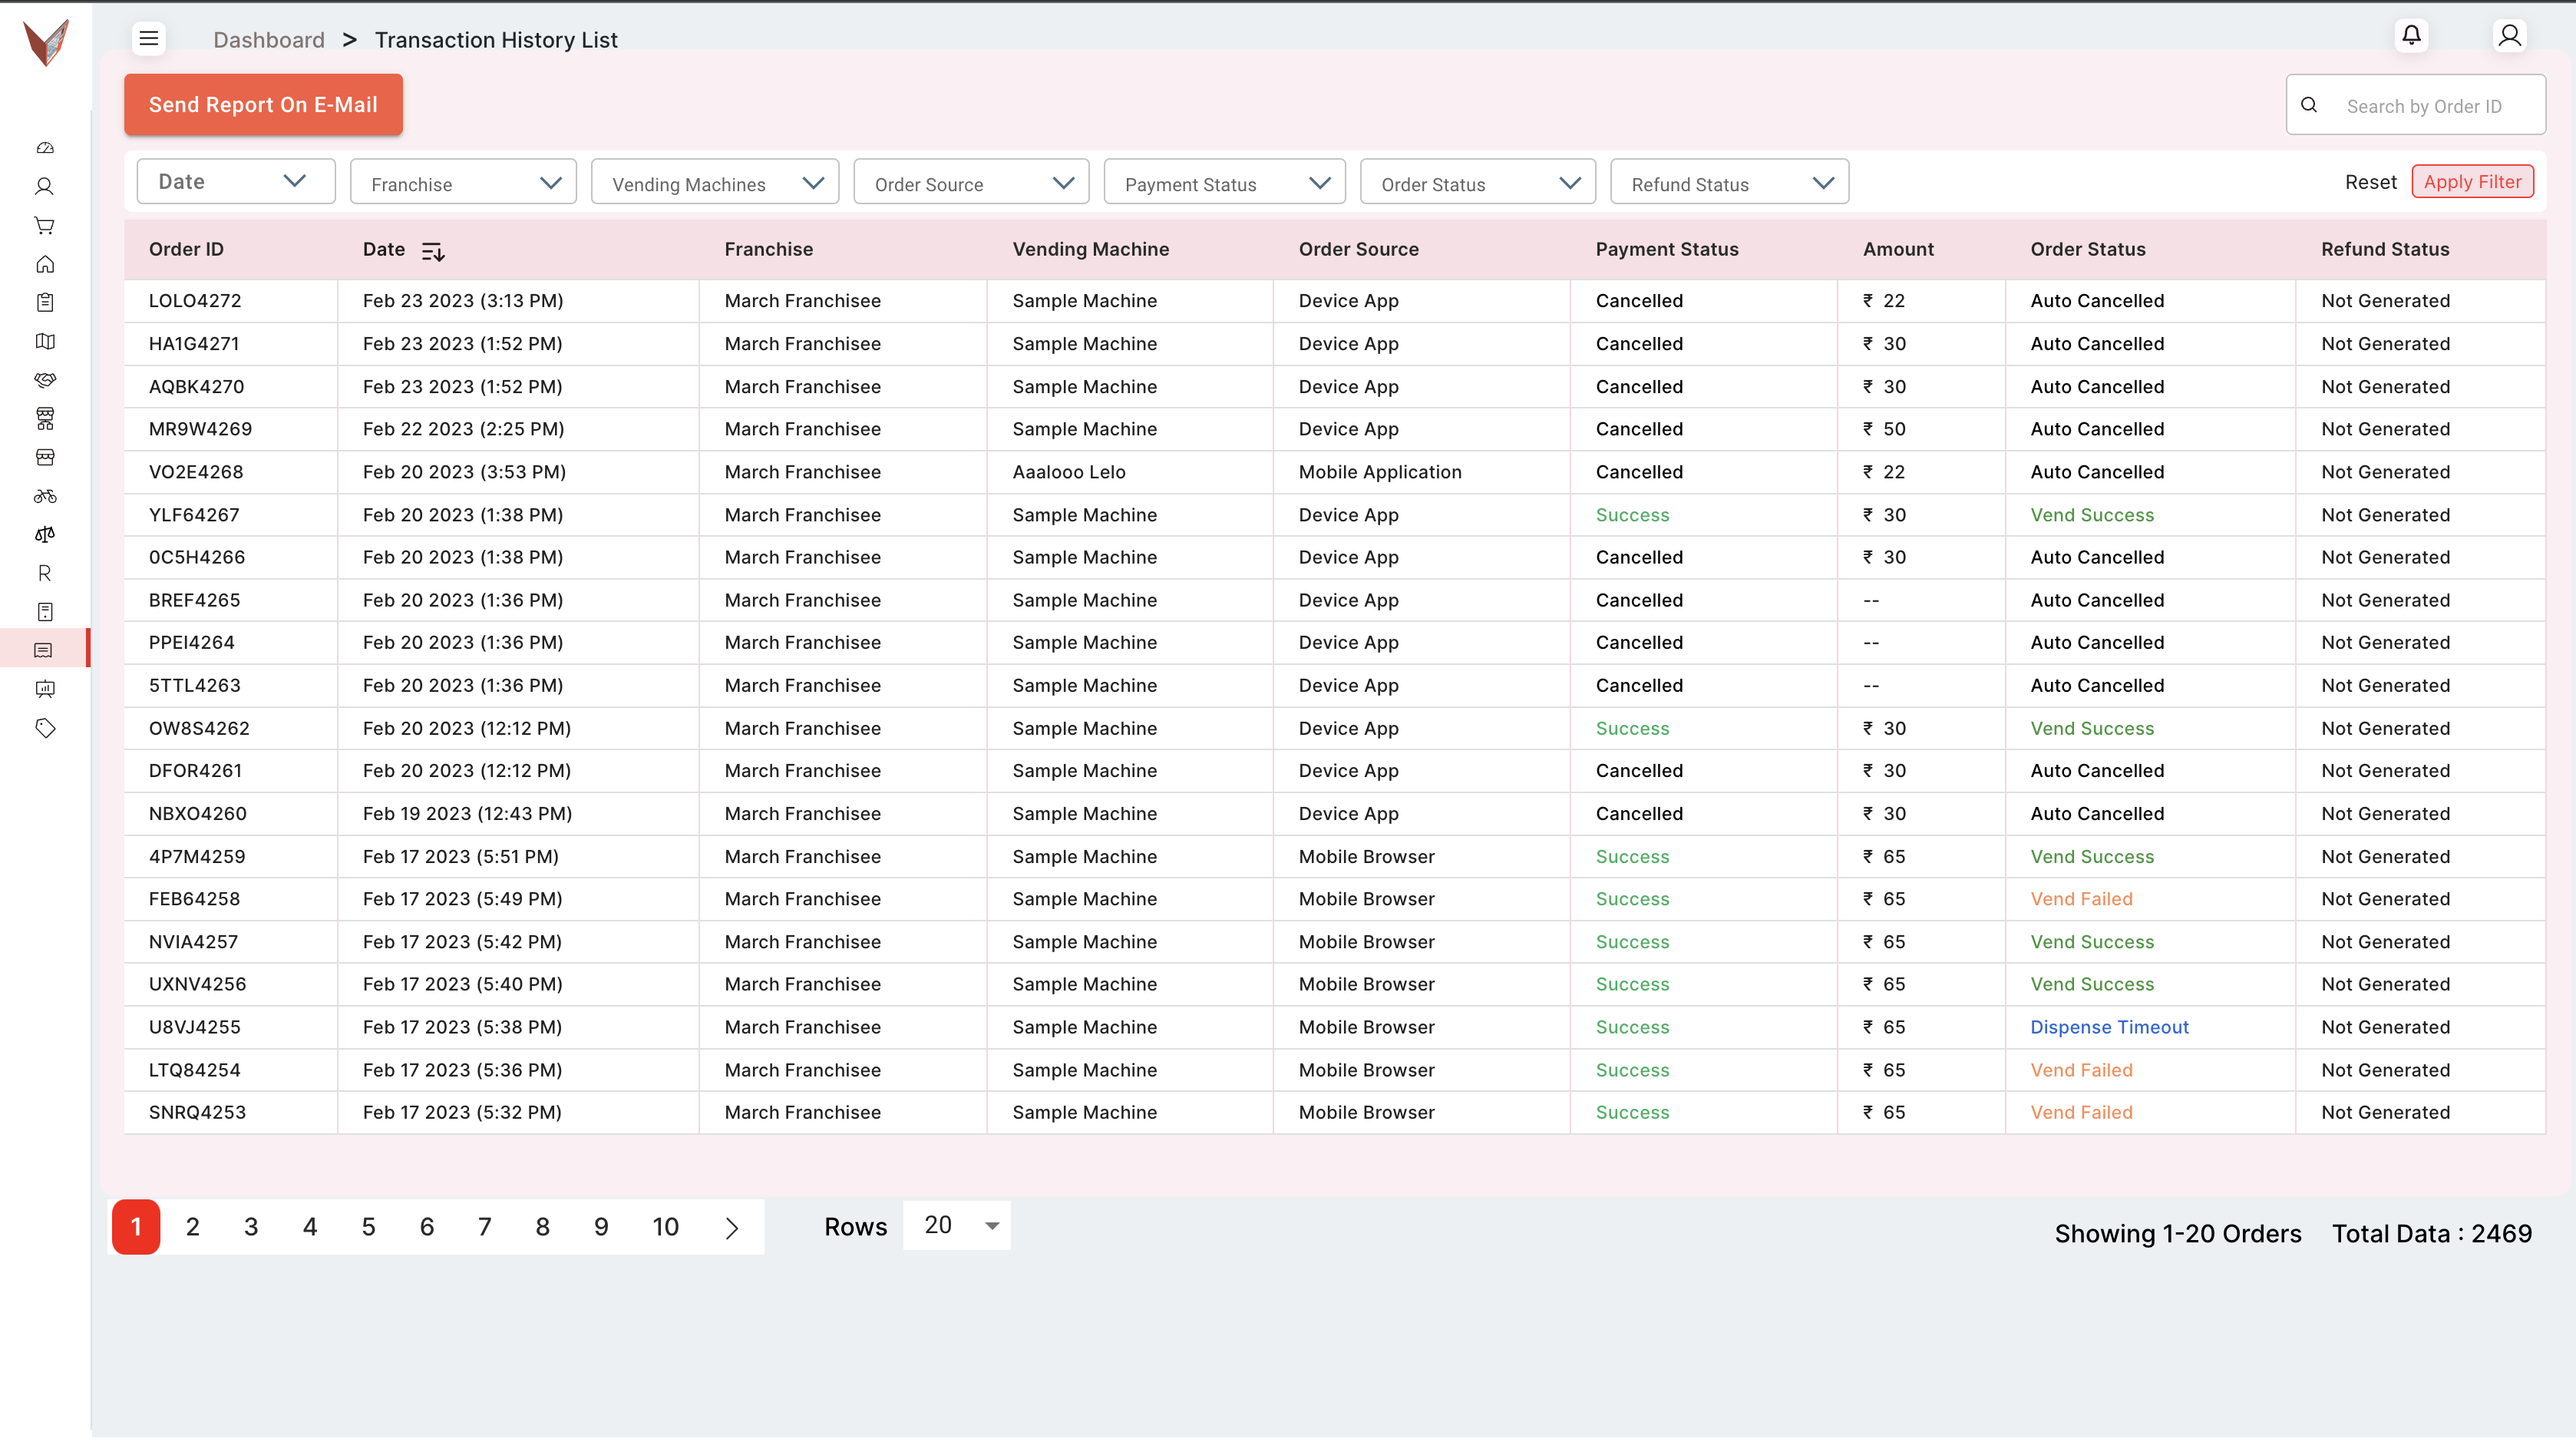The height and width of the screenshot is (1442, 2576).
Task: Open the Payment Status filter dropdown
Action: point(1224,183)
